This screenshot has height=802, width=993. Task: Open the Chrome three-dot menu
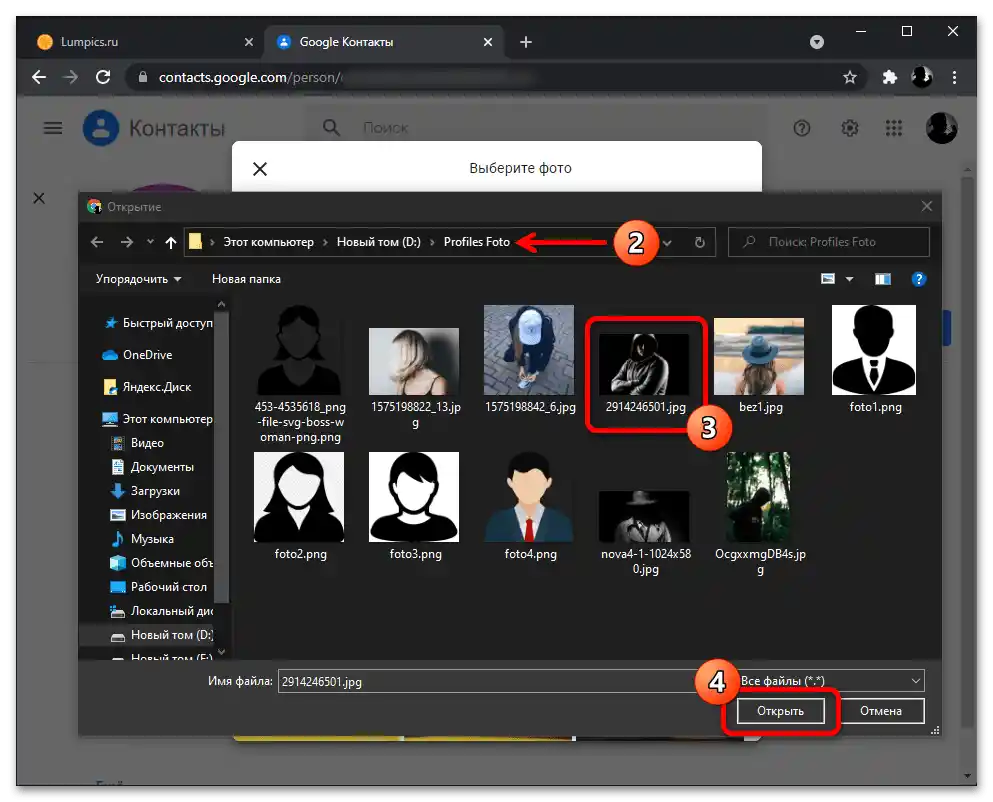point(954,77)
